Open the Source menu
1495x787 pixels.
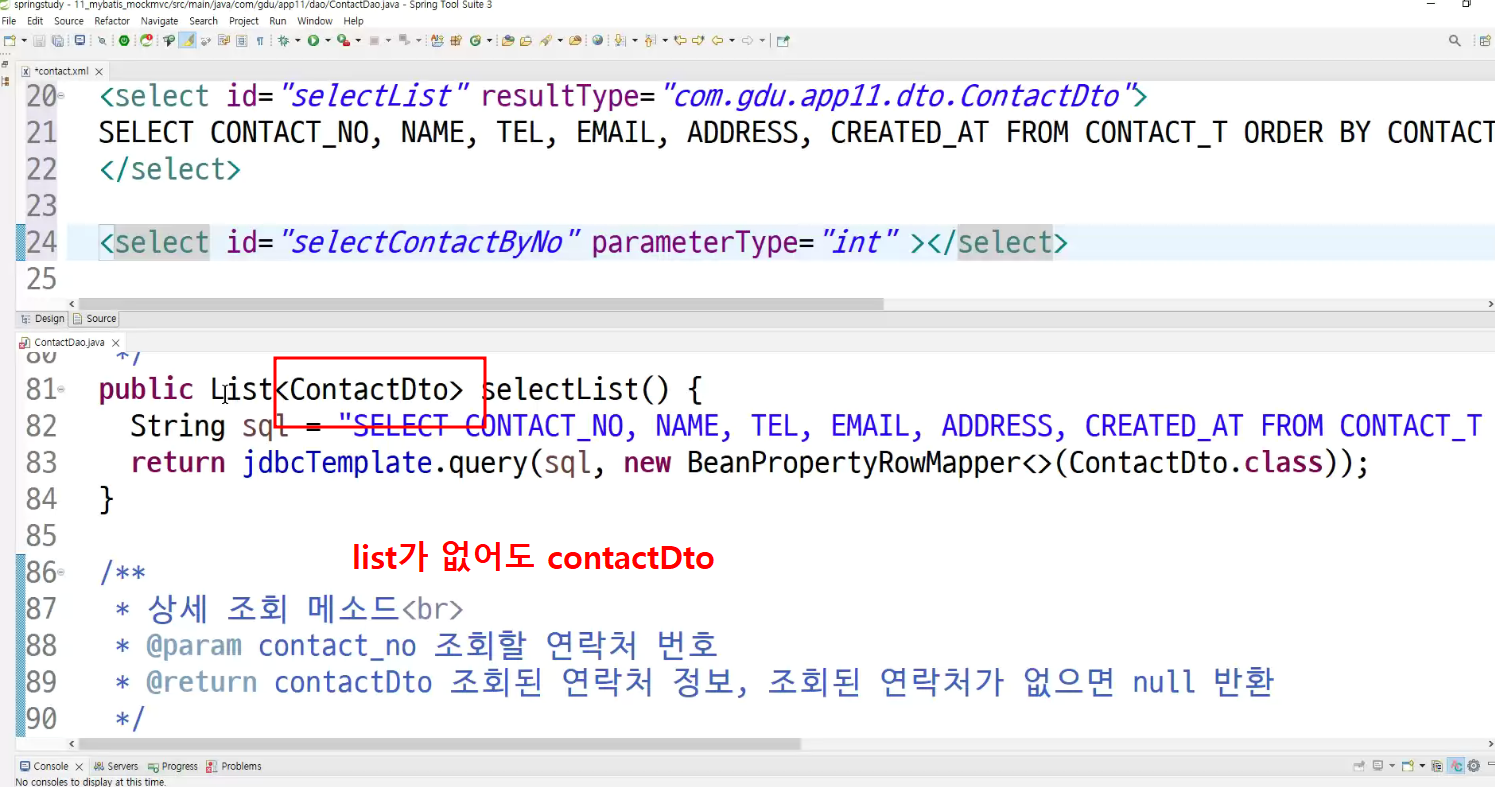pyautogui.click(x=69, y=21)
